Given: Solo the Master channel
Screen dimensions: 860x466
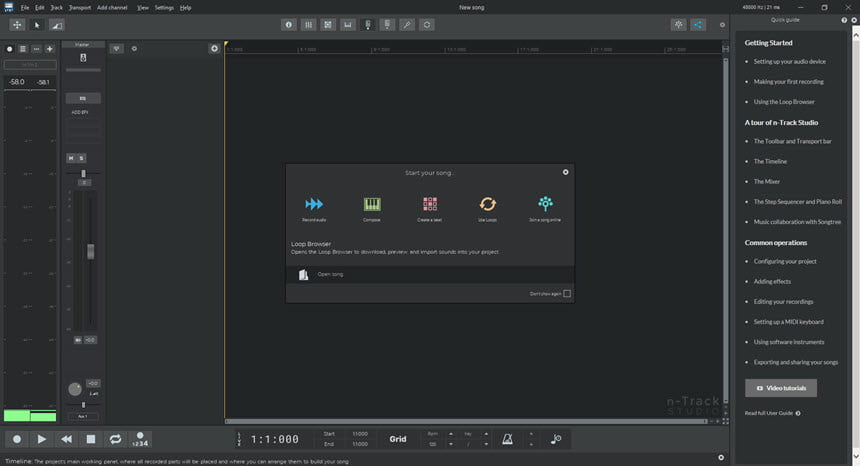Looking at the screenshot, I should point(81,158).
